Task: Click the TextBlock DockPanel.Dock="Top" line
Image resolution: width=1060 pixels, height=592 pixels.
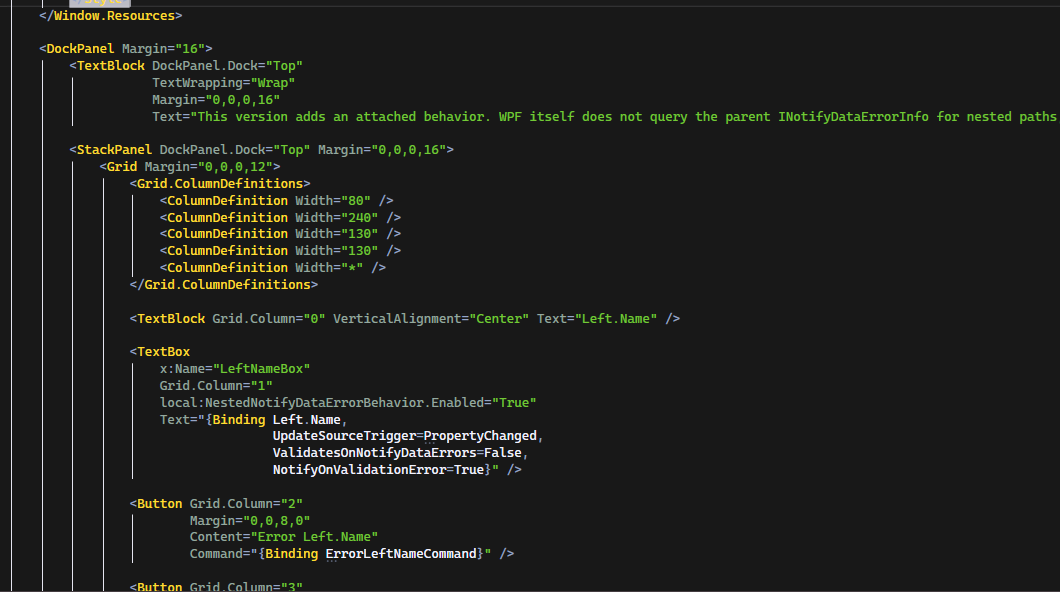Action: coord(186,66)
